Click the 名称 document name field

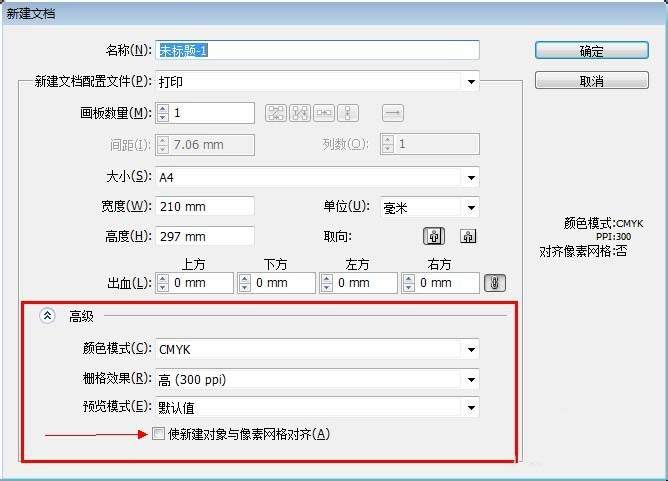[x=317, y=50]
